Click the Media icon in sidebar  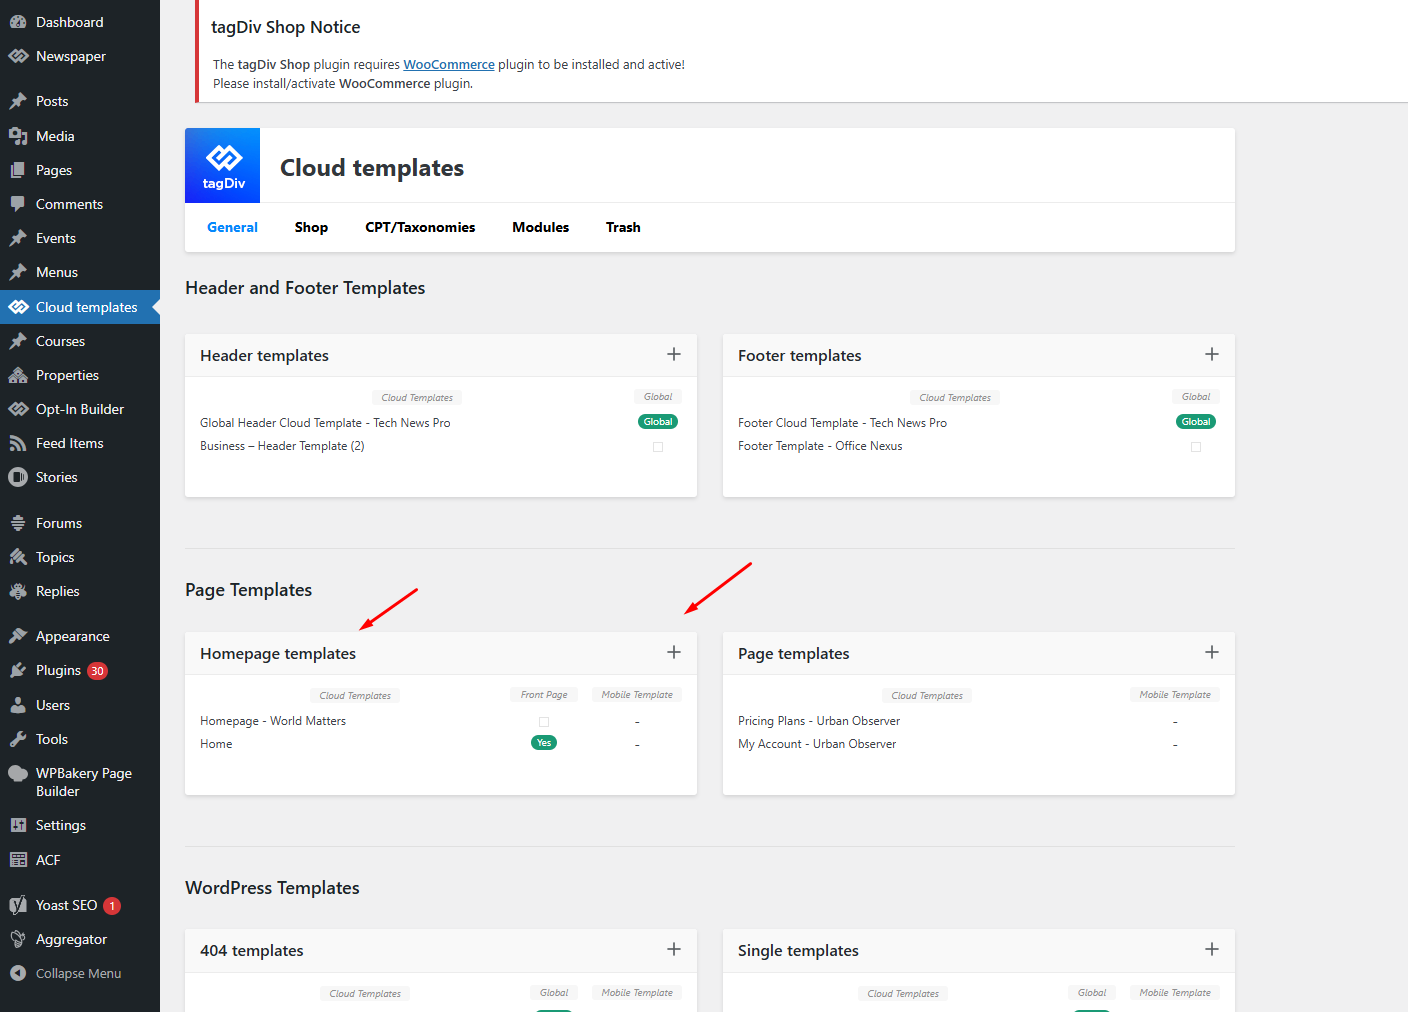click(18, 136)
